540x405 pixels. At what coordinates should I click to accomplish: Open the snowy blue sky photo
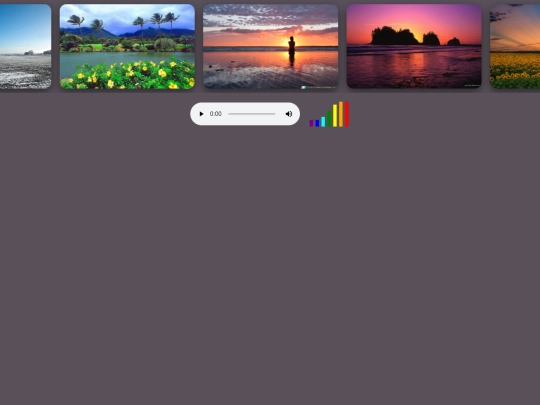click(25, 46)
